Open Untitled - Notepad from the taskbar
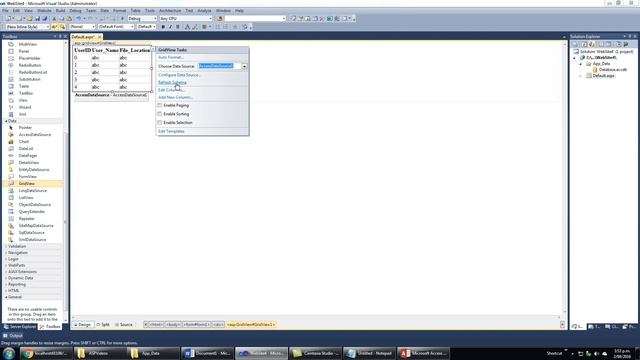The width and height of the screenshot is (640, 360). pyautogui.click(x=369, y=353)
